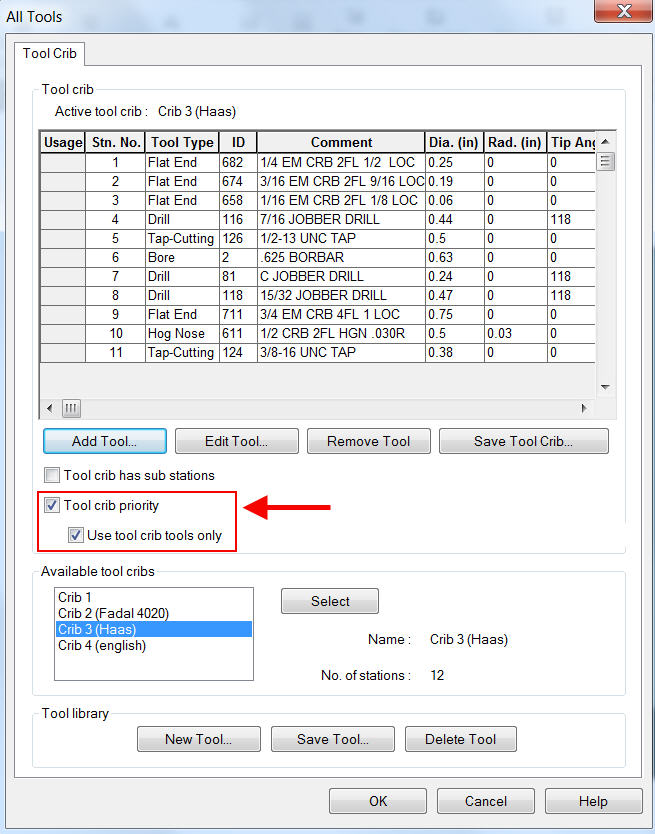
Task: Click the Stn. No. column header
Action: (x=115, y=142)
